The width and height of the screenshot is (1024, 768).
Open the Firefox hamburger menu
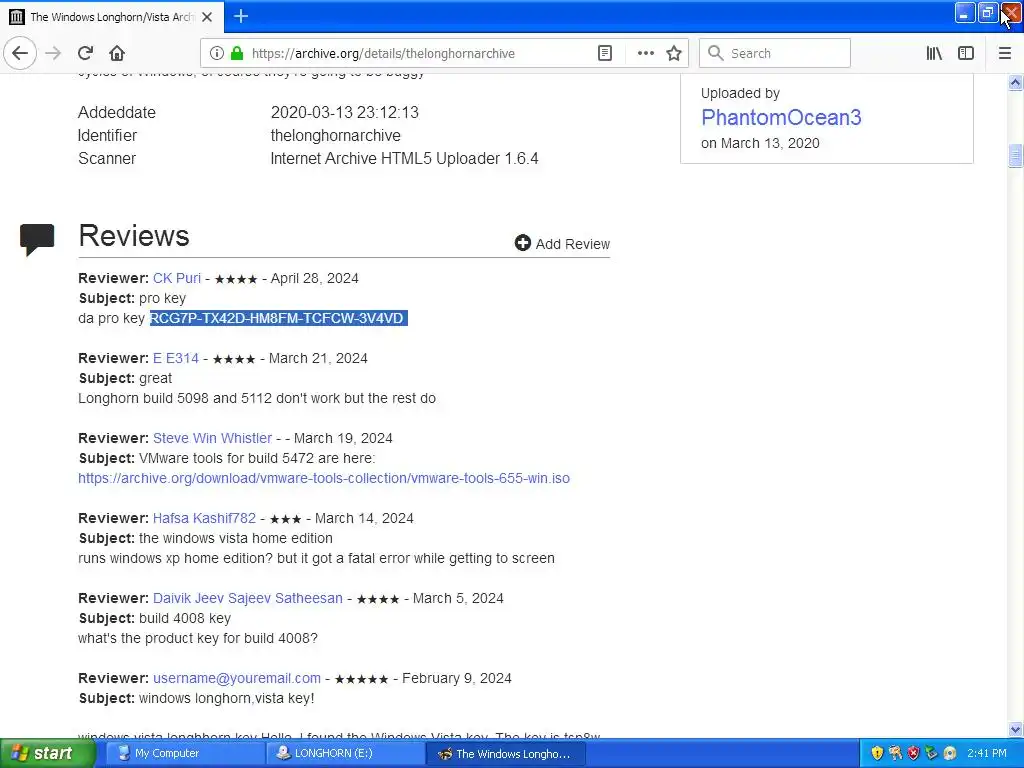point(1004,53)
